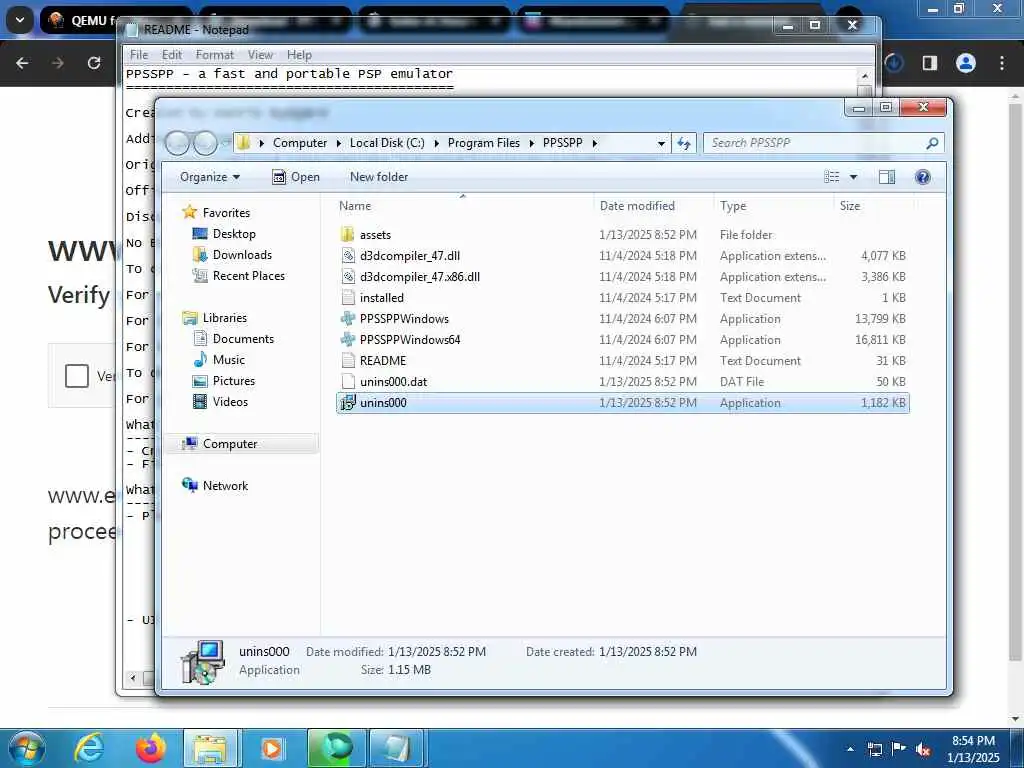Select the PPSSPPWindows64 application icon
This screenshot has height=768, width=1024.
pyautogui.click(x=348, y=340)
